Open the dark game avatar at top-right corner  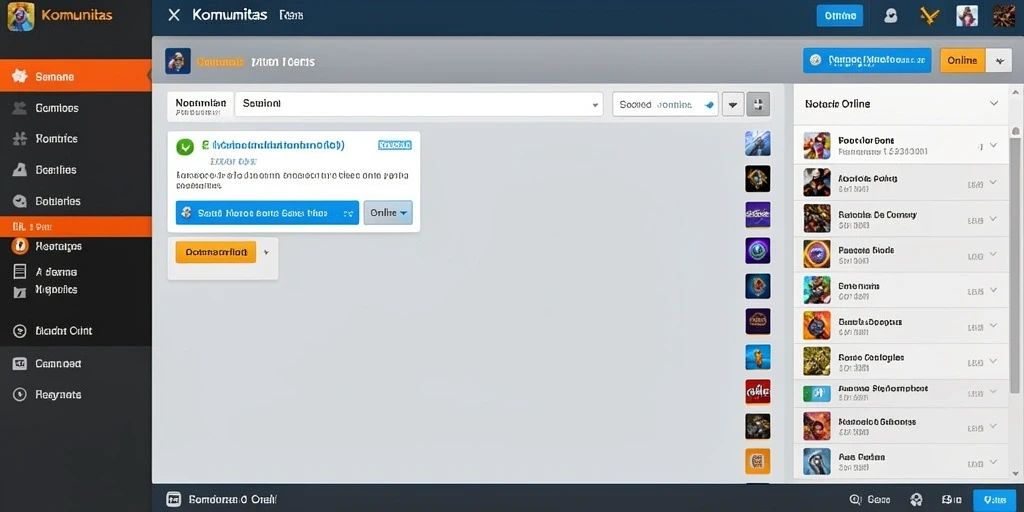pos(1004,16)
